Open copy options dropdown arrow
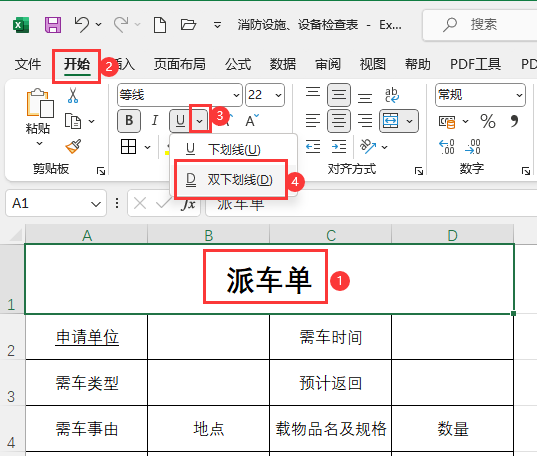Screen dimensions: 537x456 coord(91,121)
